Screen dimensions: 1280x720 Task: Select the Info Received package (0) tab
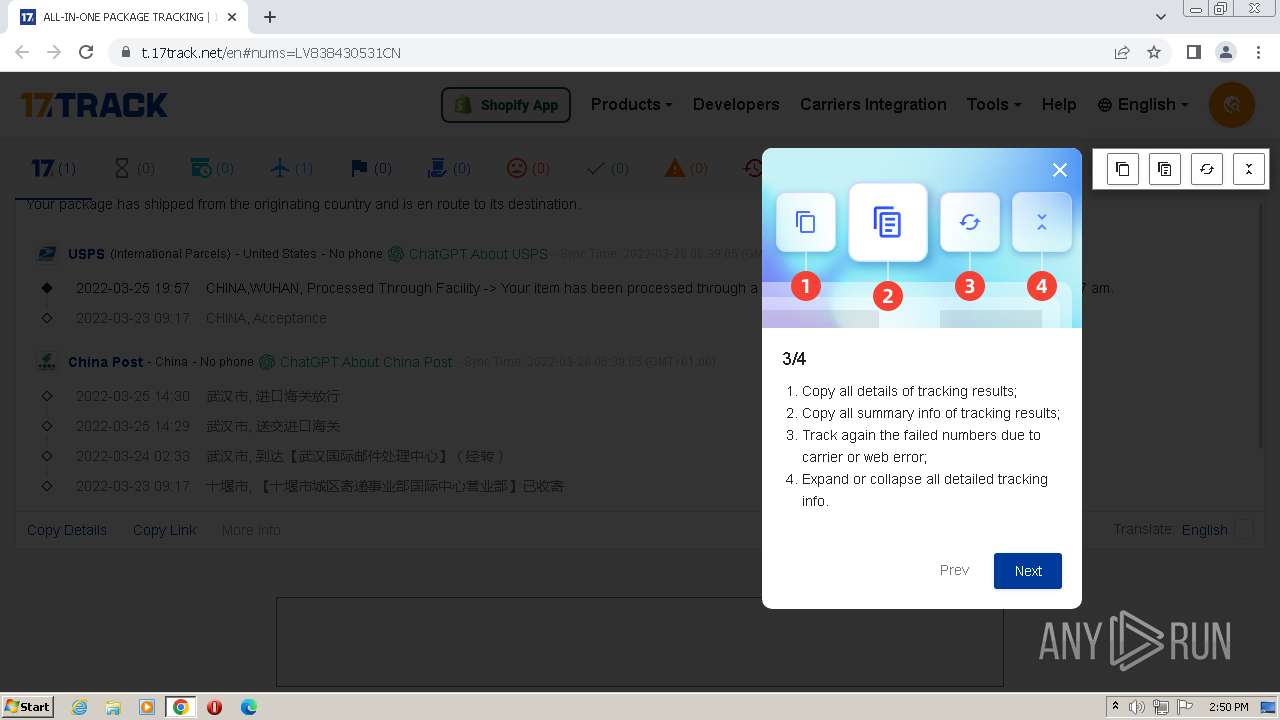click(x=212, y=168)
